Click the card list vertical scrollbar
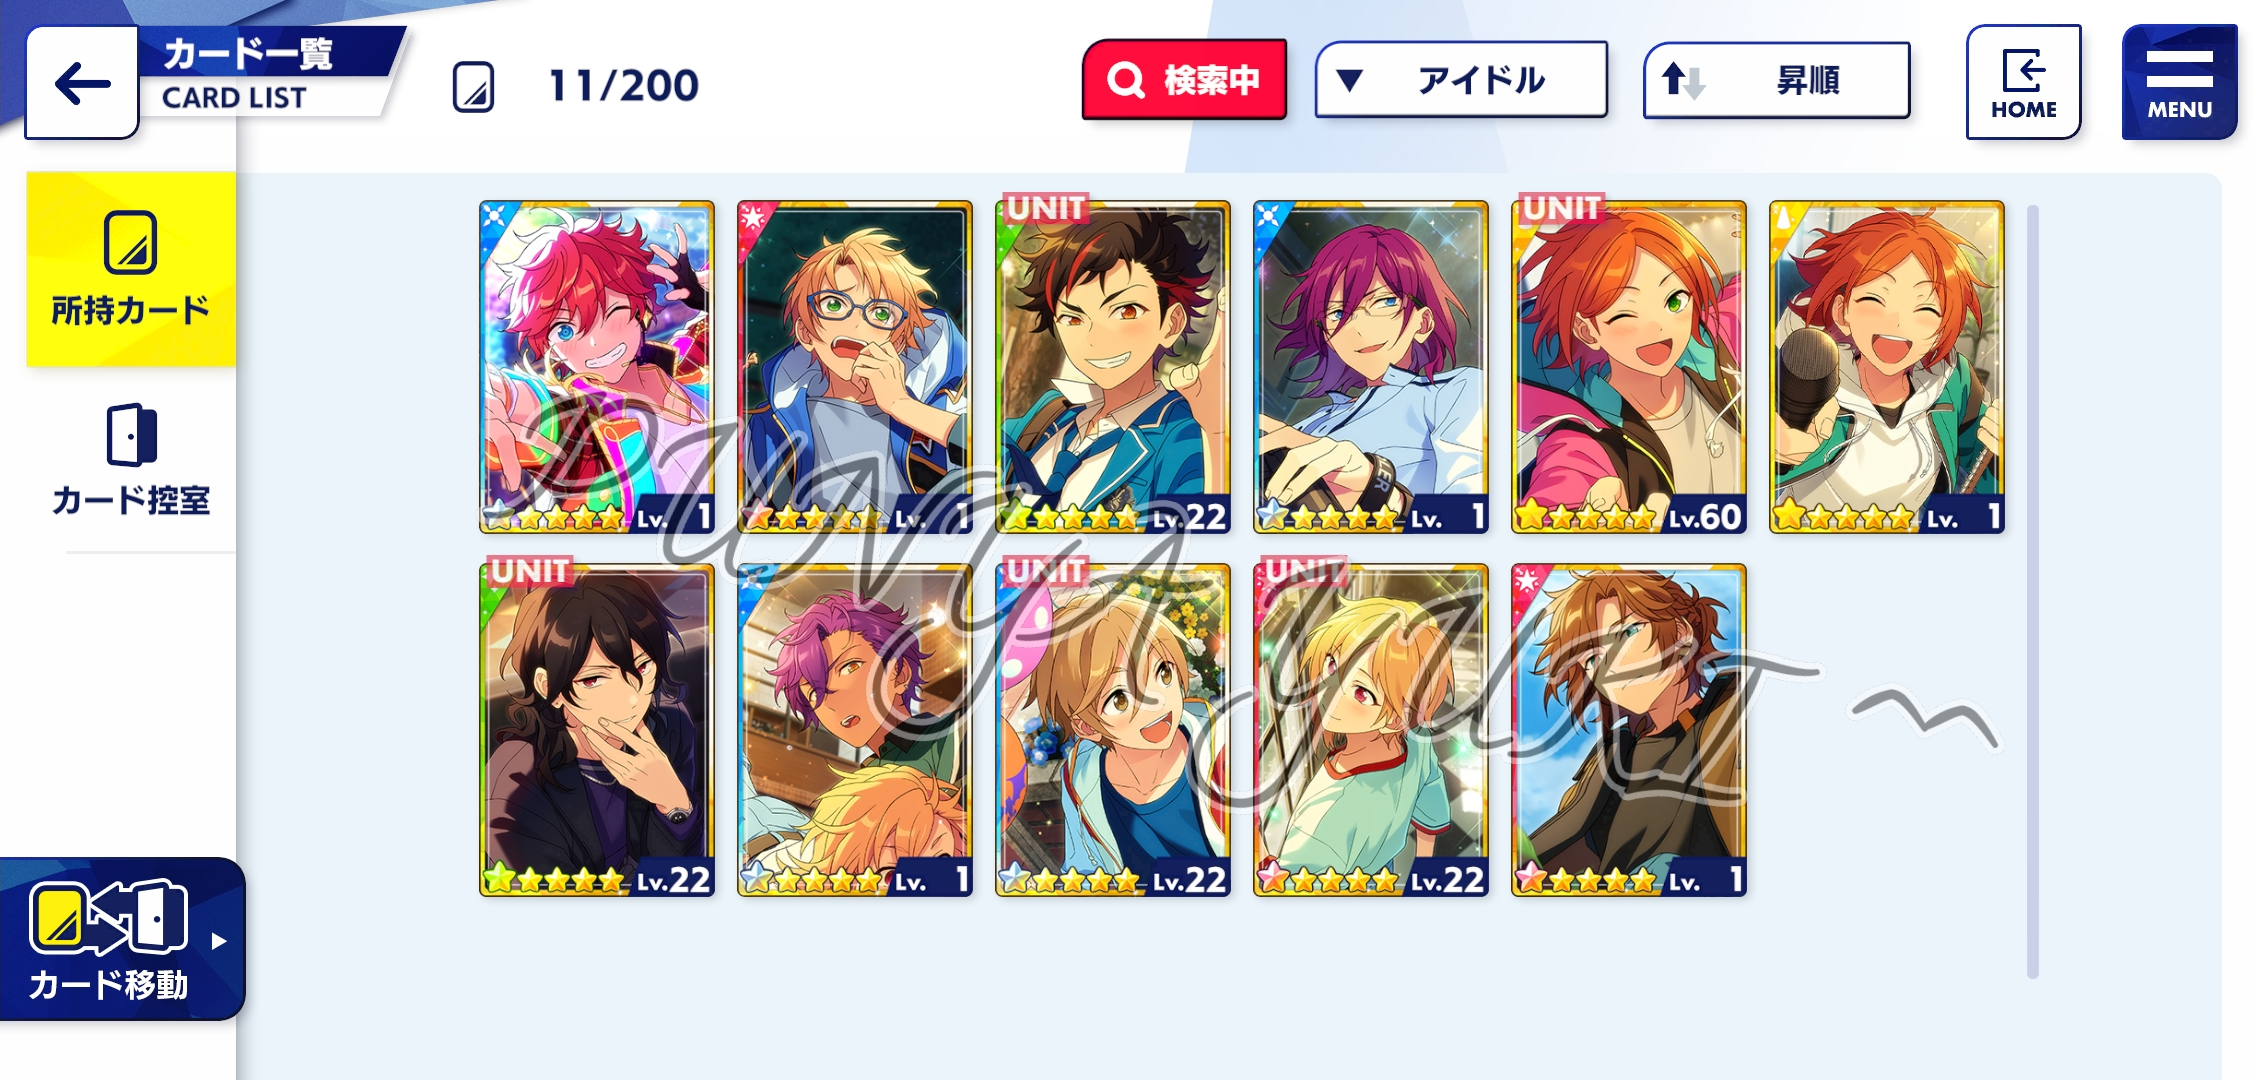Screen dimensions: 2256x1080 pyautogui.click(x=2032, y=591)
